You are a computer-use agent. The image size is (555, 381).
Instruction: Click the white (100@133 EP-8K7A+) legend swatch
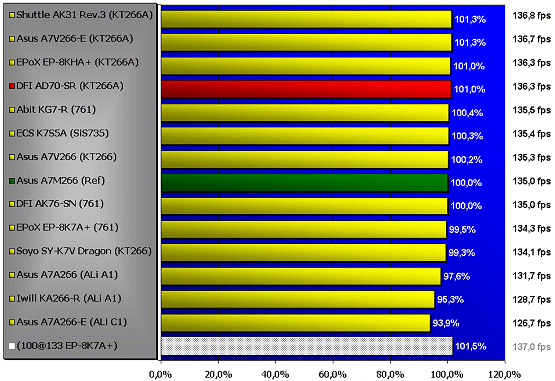12,346
